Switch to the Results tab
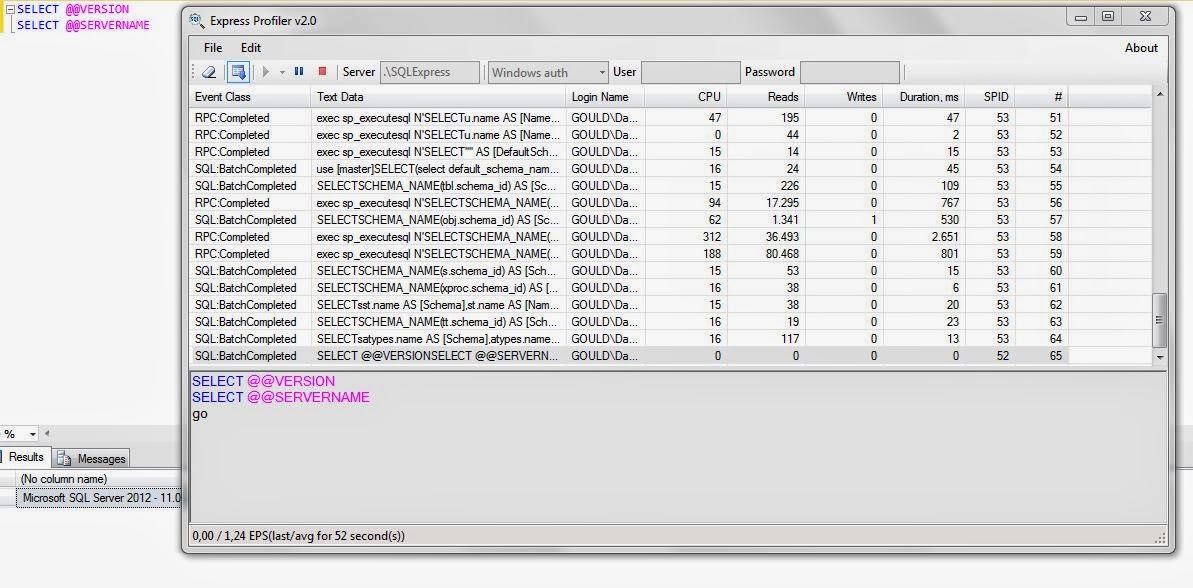1193x588 pixels. [x=25, y=458]
